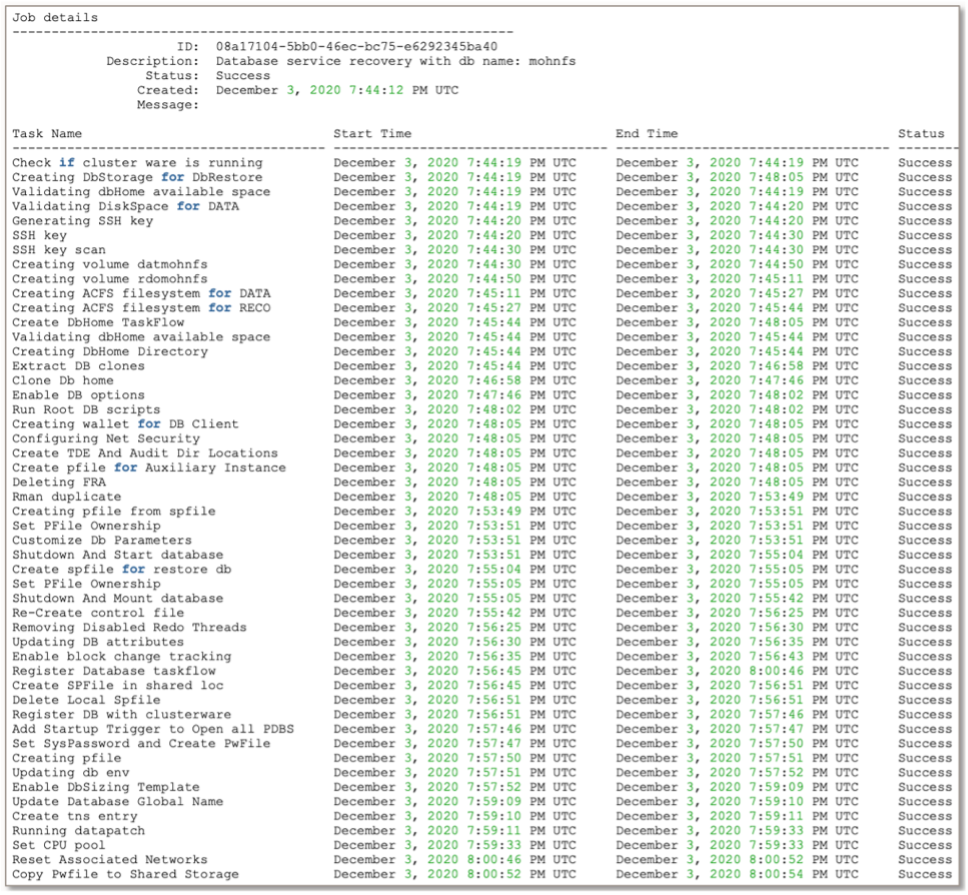Click the description text mentioning db name mohnfs
This screenshot has width=968, height=895.
point(395,61)
